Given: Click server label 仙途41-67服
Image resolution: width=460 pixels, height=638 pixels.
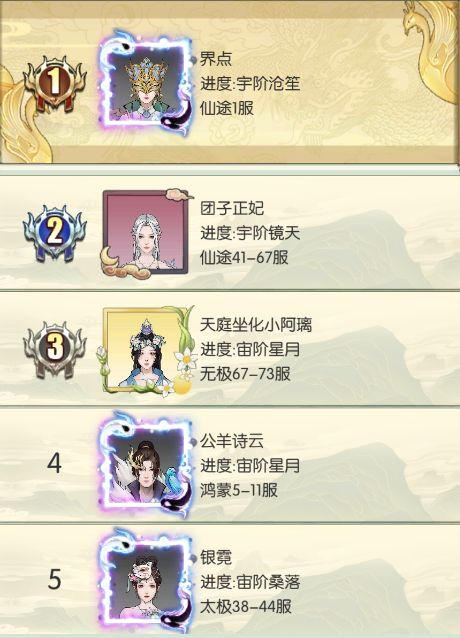Looking at the screenshot, I should (244, 258).
